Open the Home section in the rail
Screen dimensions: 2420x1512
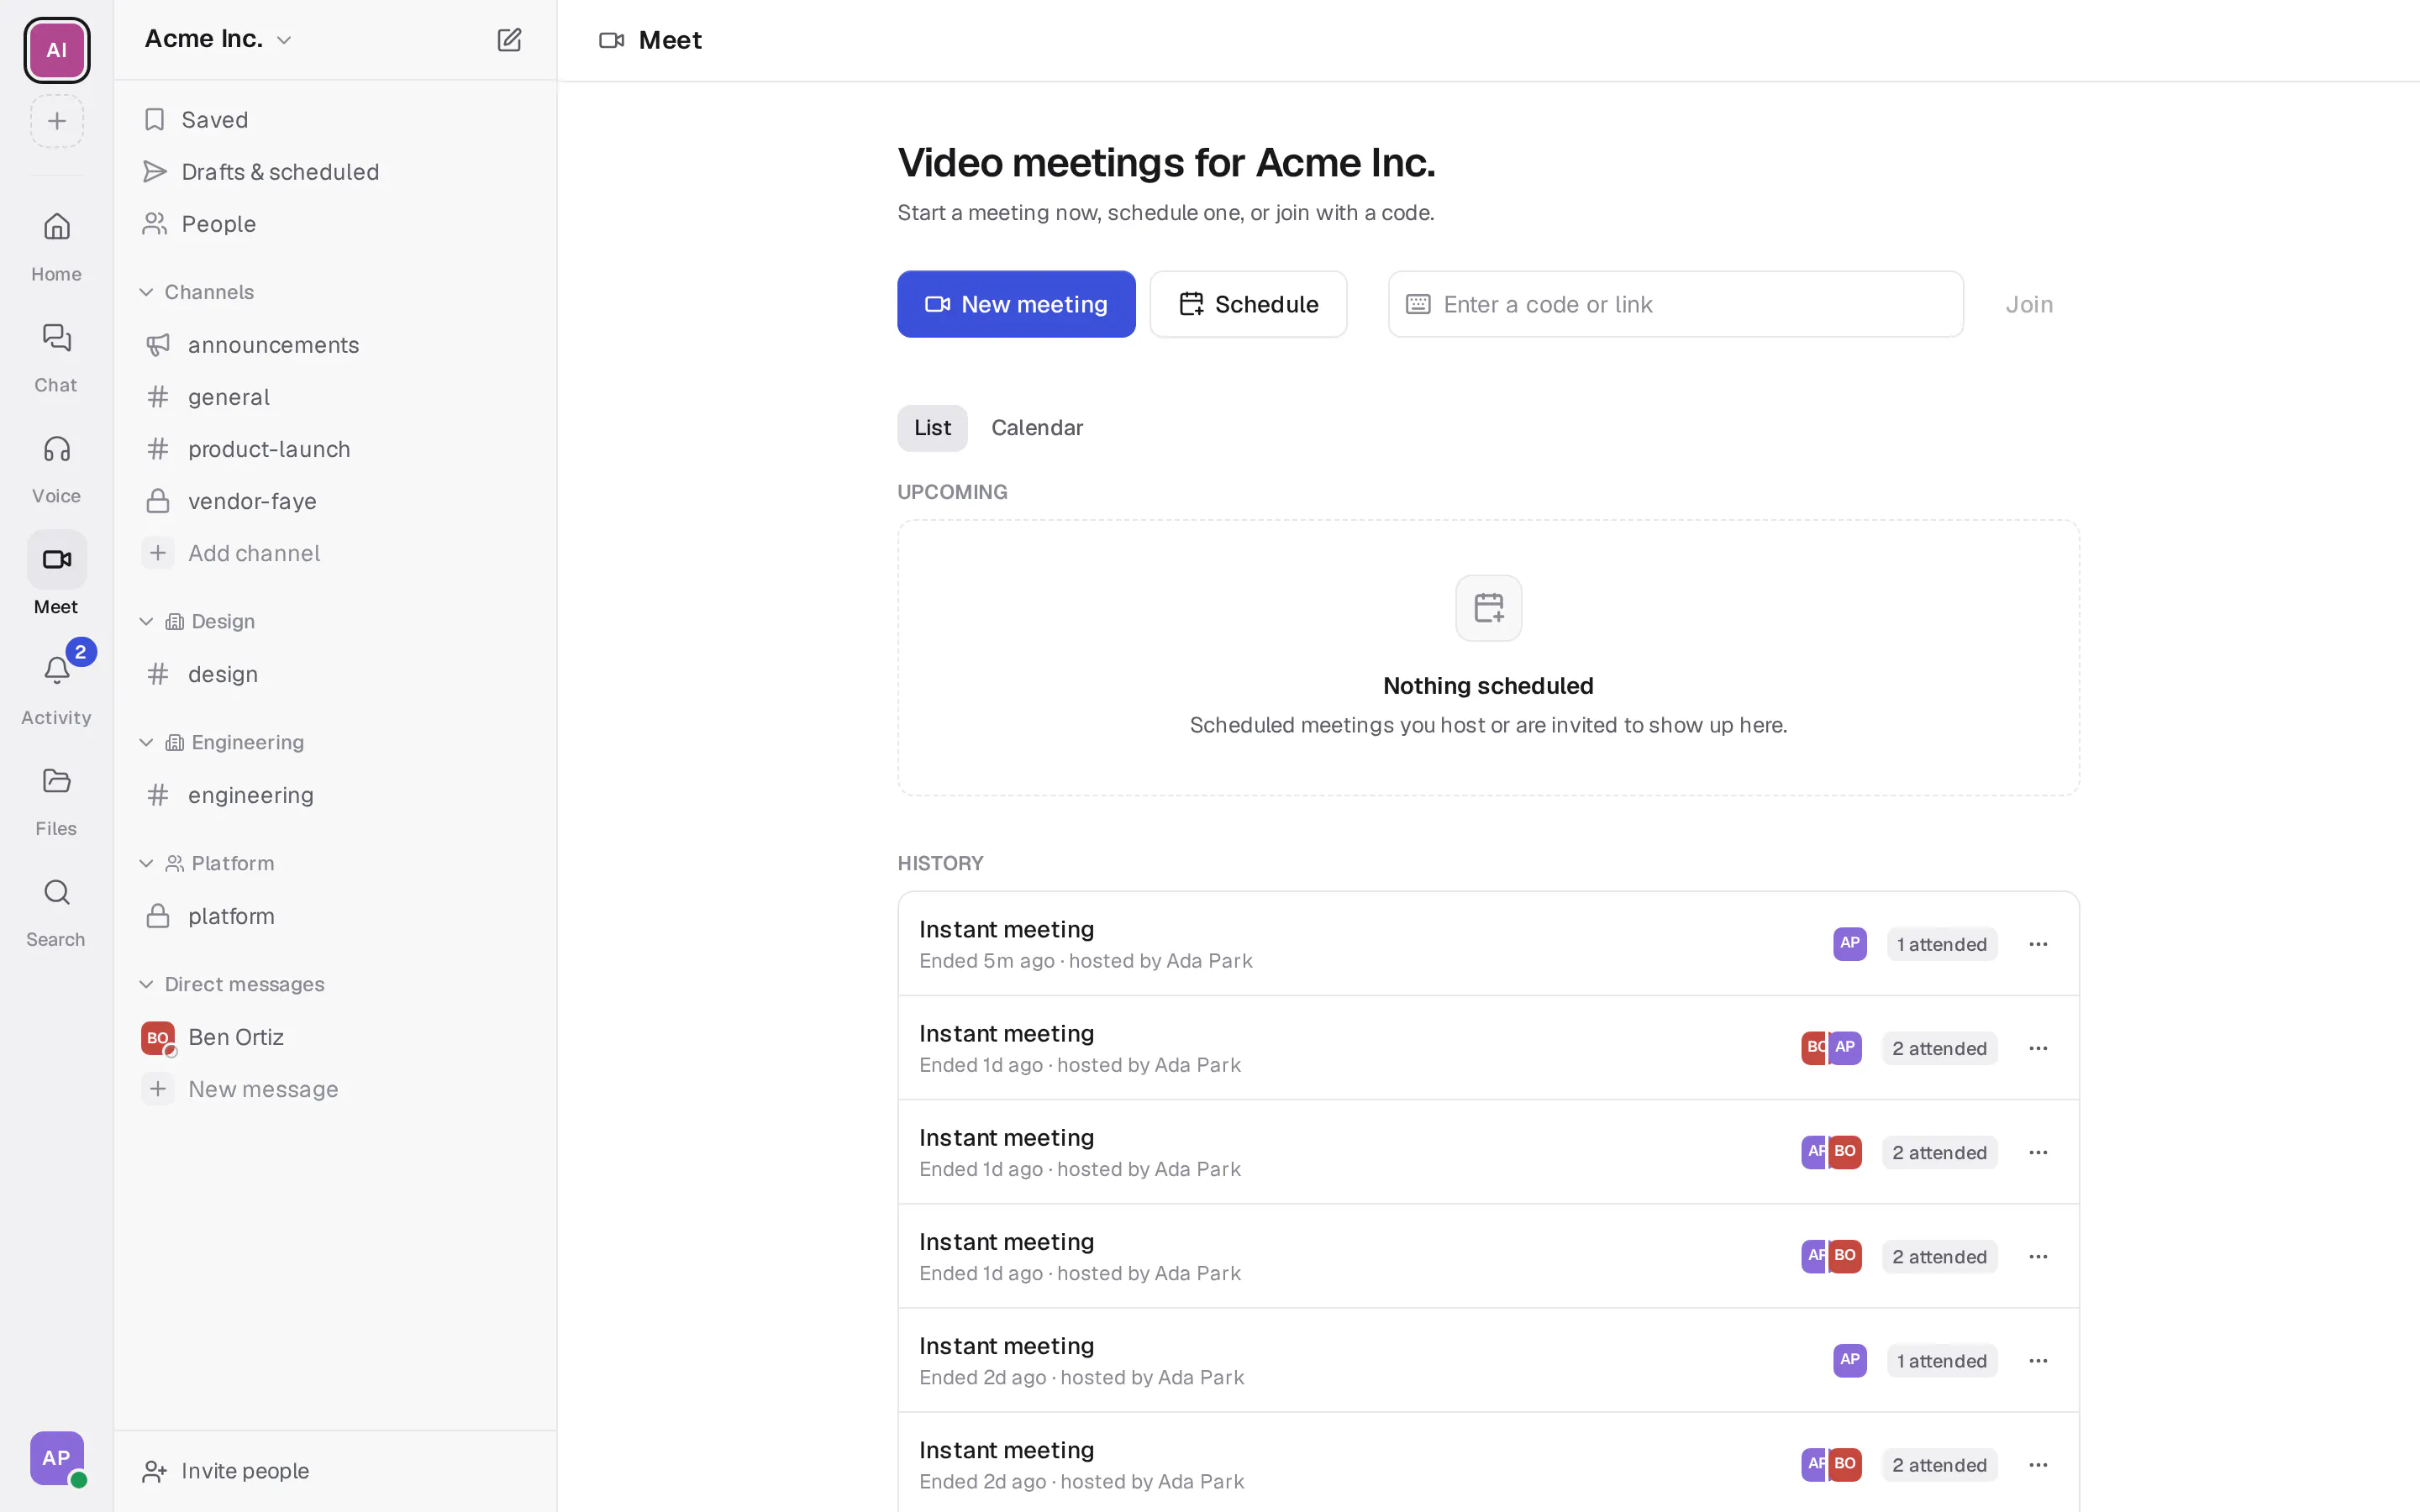click(56, 246)
